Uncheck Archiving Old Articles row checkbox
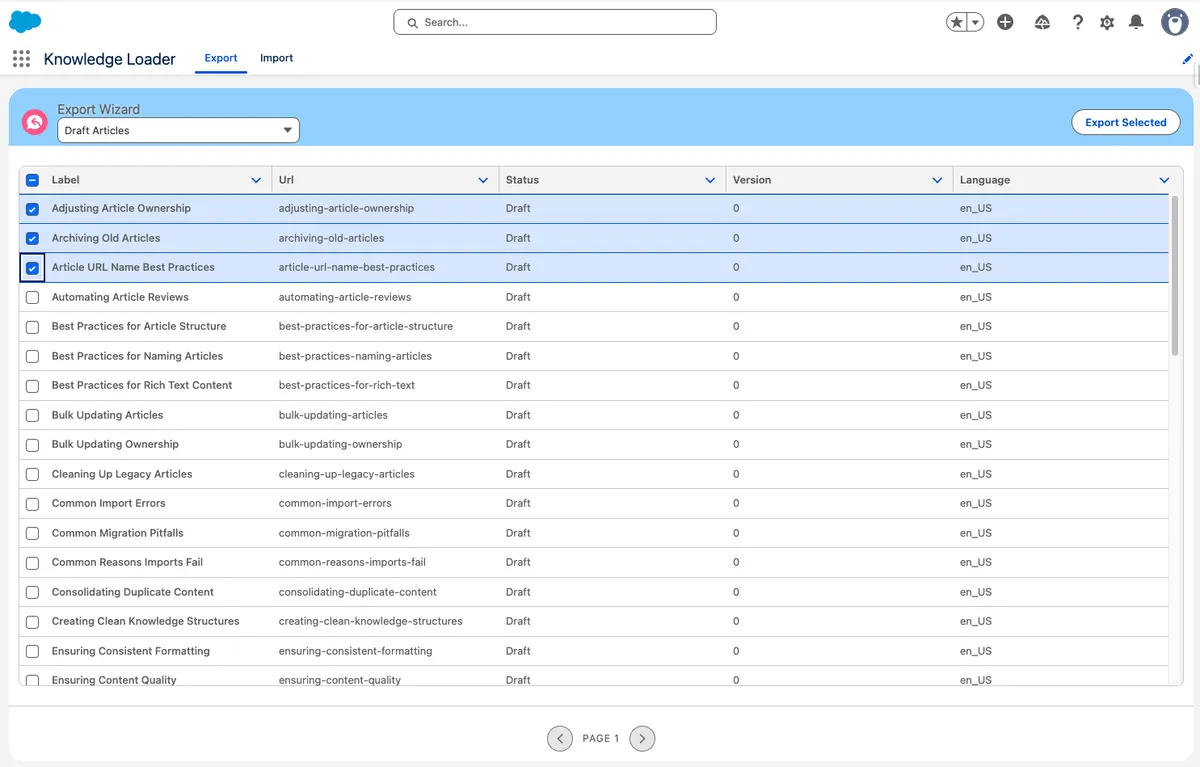The height and width of the screenshot is (767, 1200). pyautogui.click(x=32, y=238)
